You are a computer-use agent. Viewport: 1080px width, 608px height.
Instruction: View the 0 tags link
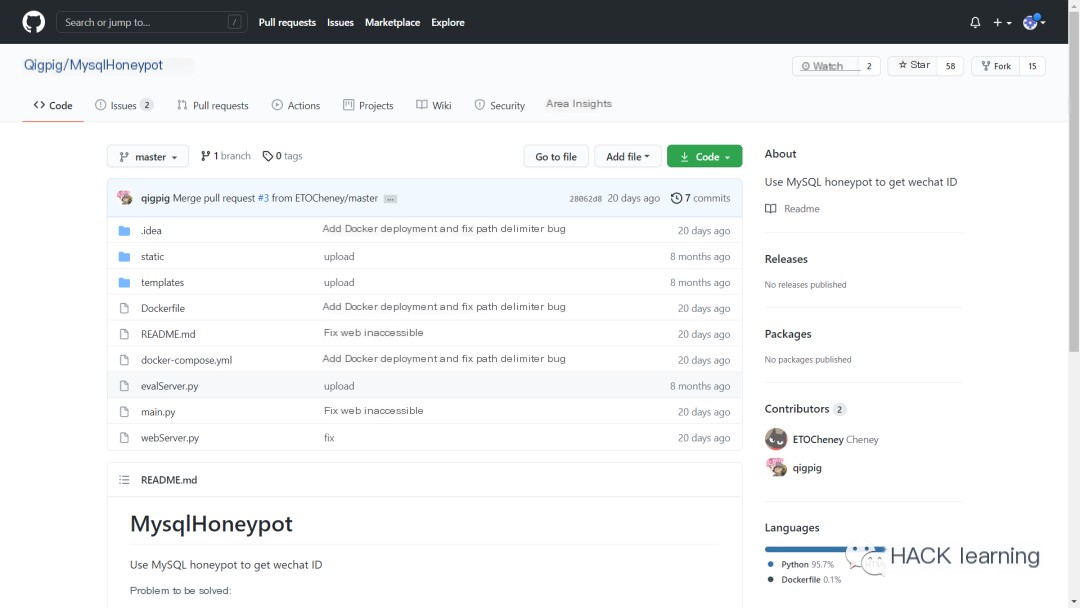click(282, 156)
